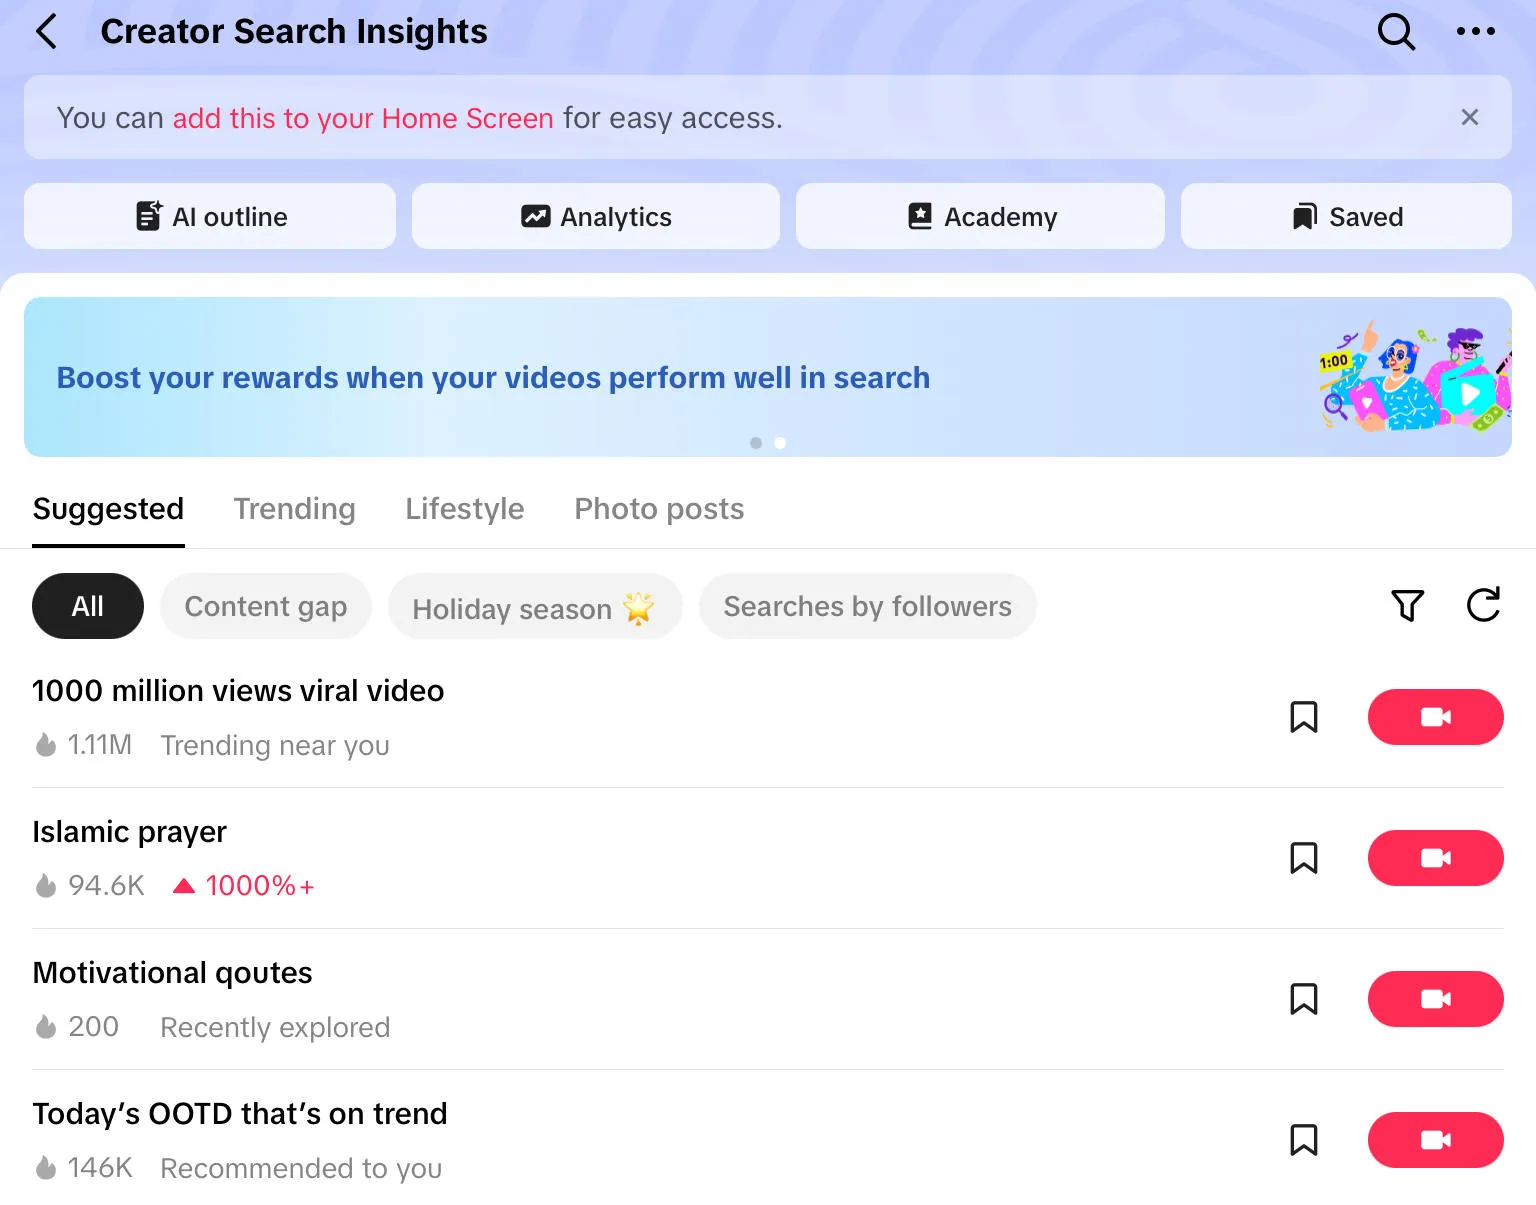Image resolution: width=1536 pixels, height=1205 pixels.
Task: Open the filter funnel icon
Action: 1407,605
